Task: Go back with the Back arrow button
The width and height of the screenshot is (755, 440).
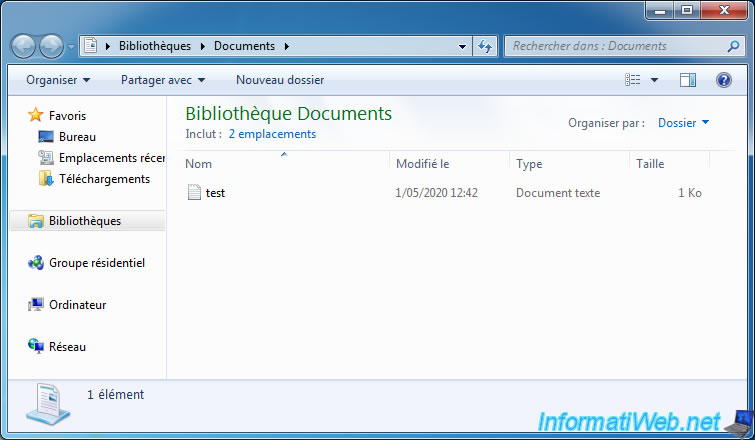Action: [23, 47]
